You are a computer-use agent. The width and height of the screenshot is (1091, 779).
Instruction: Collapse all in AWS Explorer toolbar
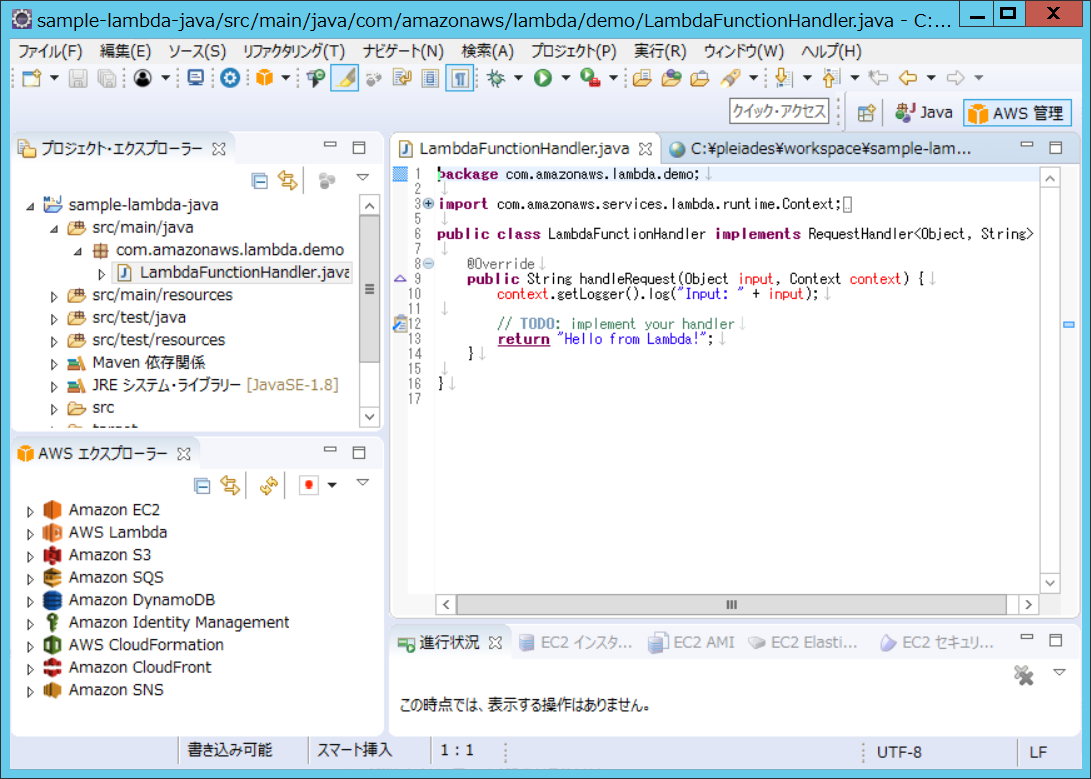pyautogui.click(x=202, y=485)
